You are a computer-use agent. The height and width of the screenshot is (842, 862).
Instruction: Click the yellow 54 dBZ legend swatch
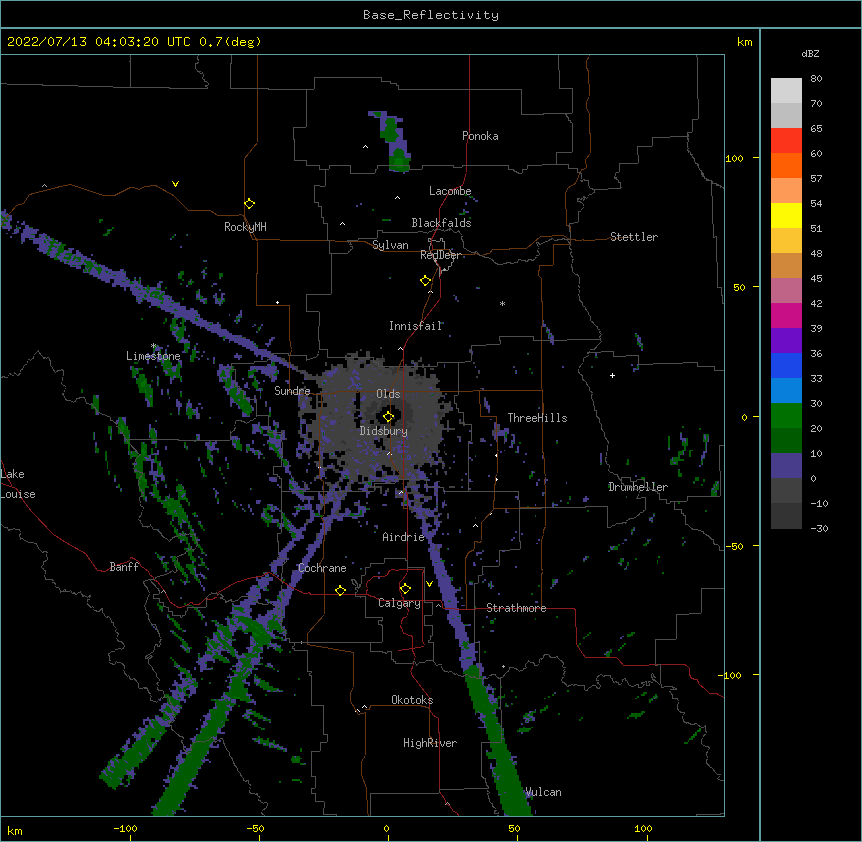786,215
